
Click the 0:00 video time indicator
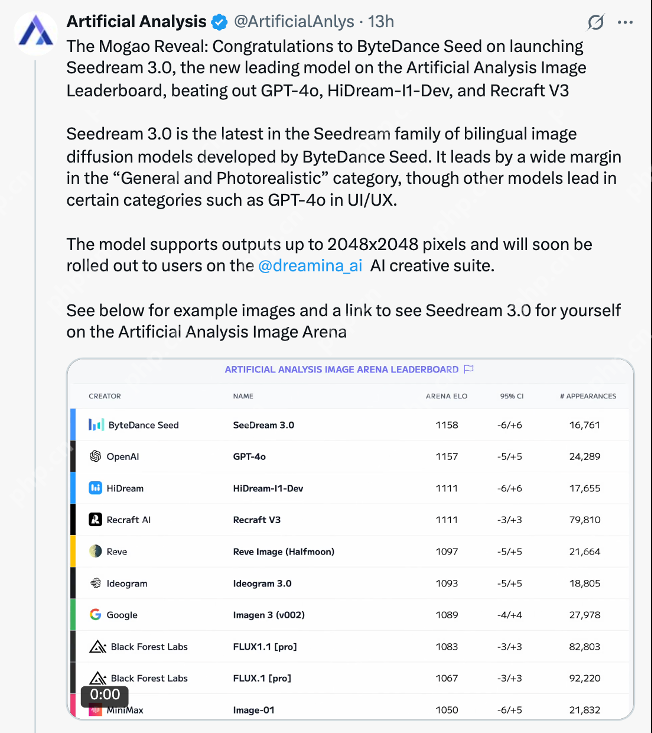pos(105,694)
